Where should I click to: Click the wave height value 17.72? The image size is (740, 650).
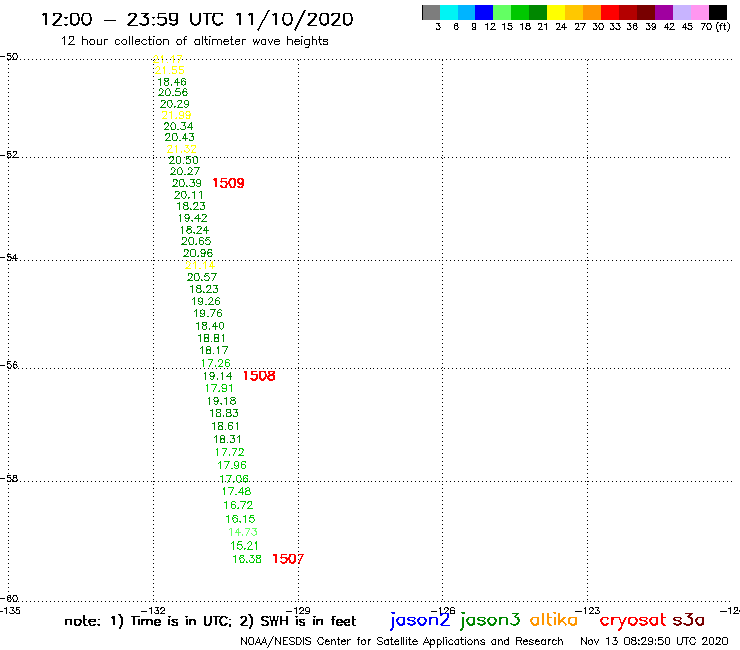click(x=229, y=452)
